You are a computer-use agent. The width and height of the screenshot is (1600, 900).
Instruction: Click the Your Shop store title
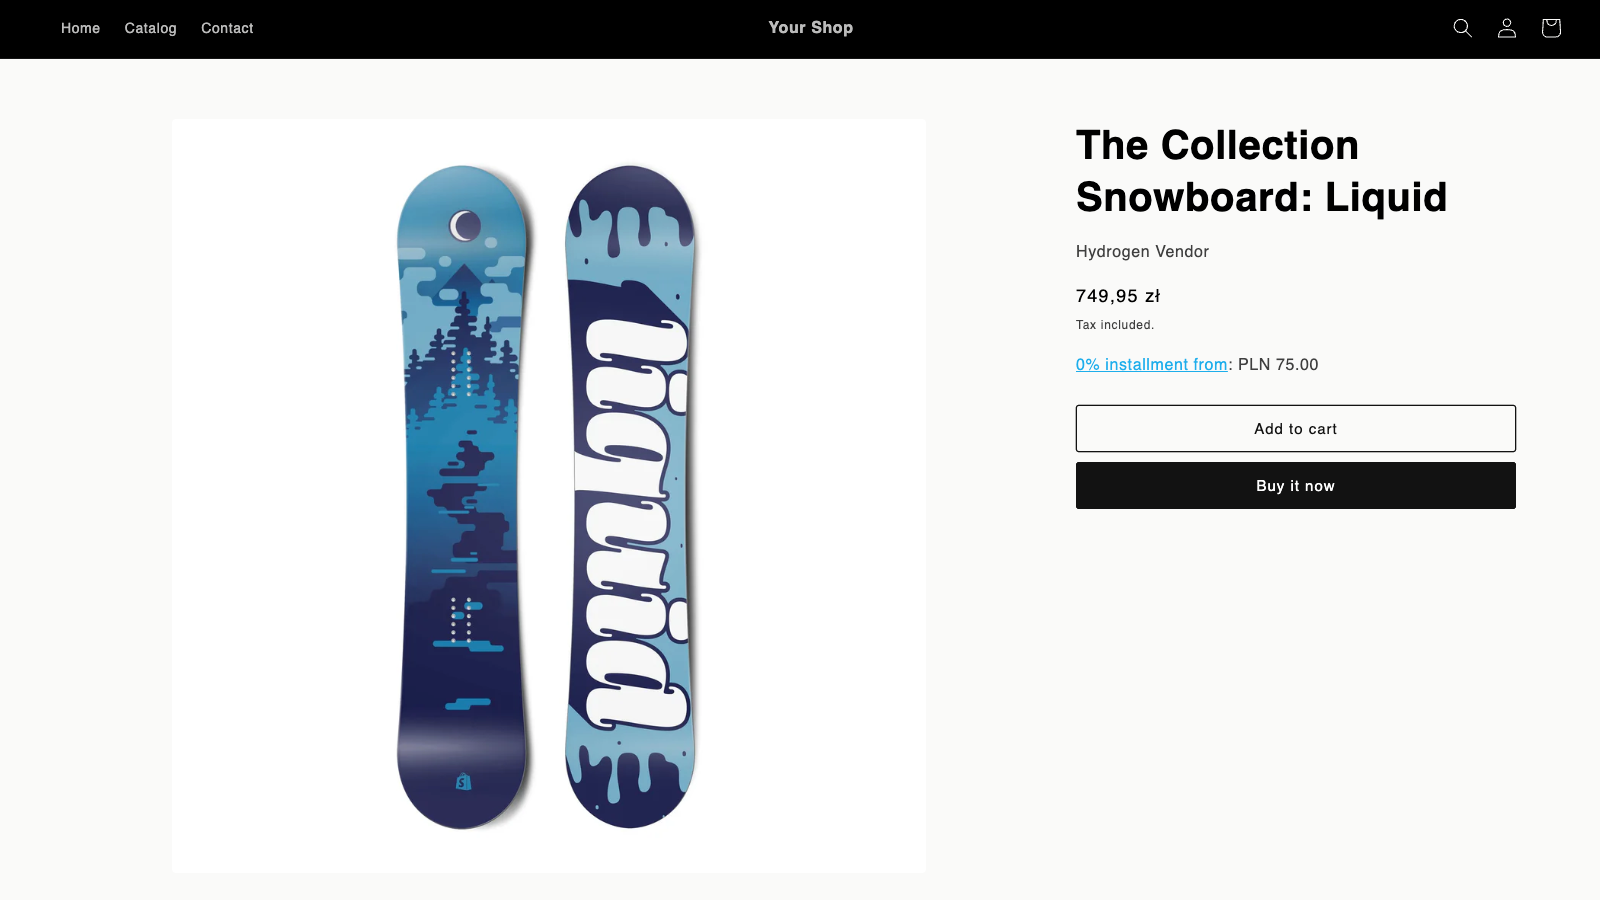point(810,27)
